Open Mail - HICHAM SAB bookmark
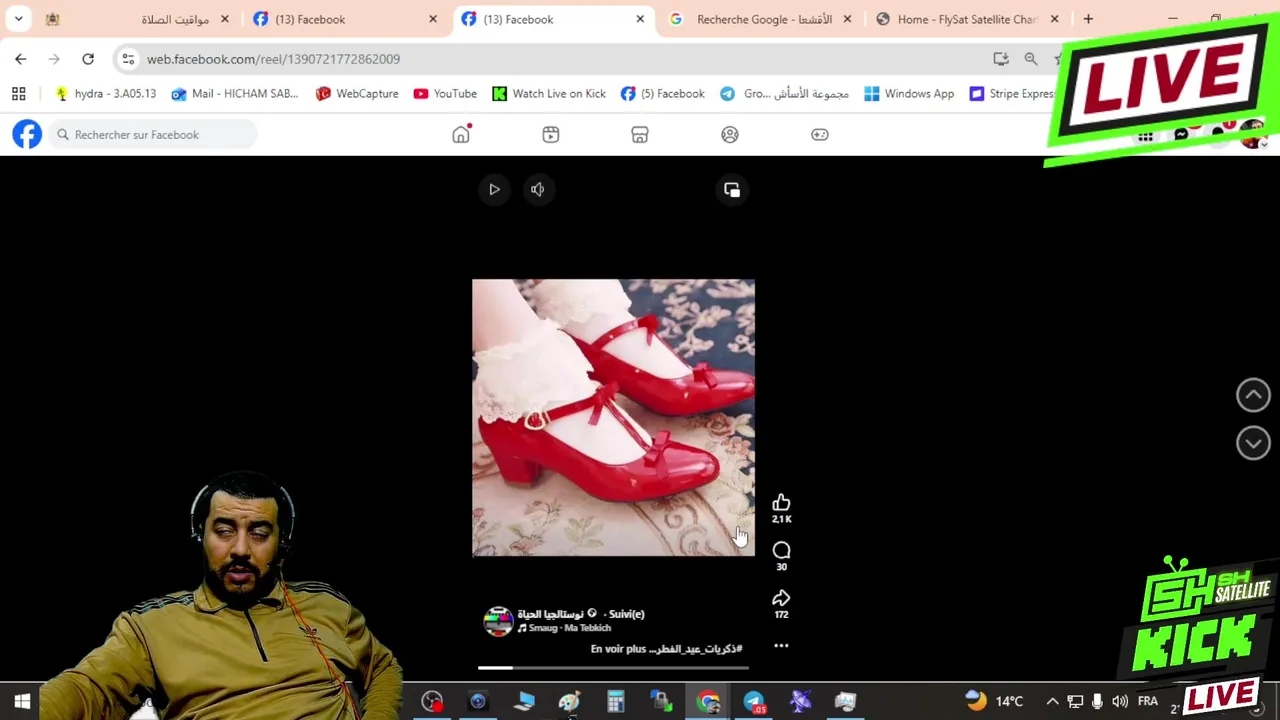This screenshot has height=720, width=1280. [x=235, y=94]
